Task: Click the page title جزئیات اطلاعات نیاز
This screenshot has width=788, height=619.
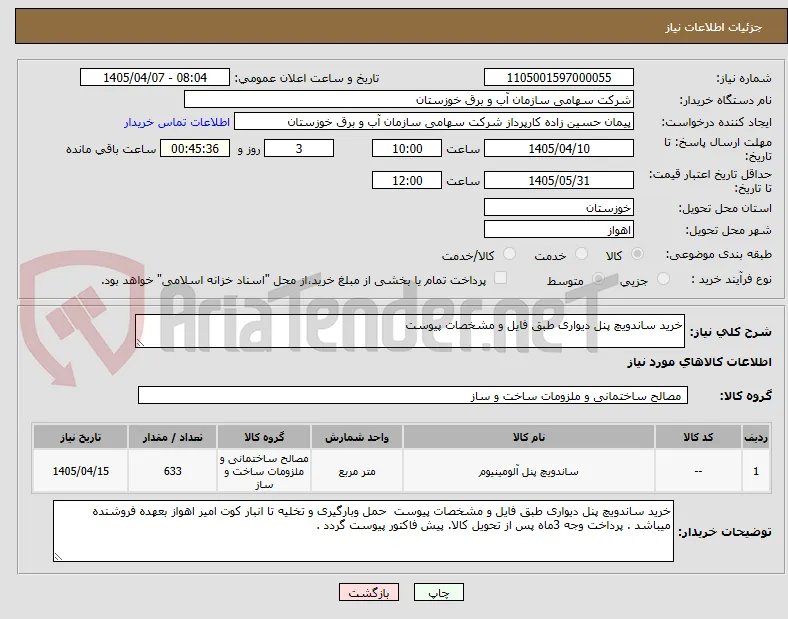Action: 714,27
